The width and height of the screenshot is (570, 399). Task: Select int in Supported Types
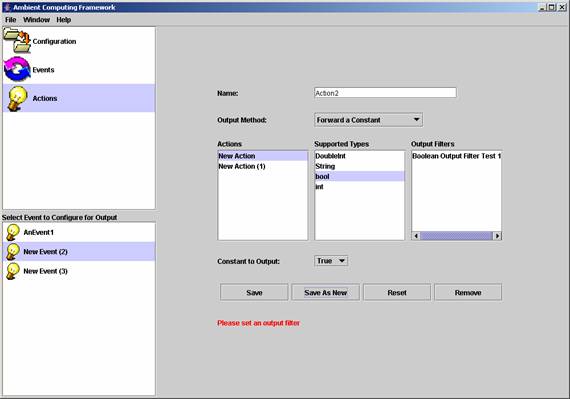360,187
